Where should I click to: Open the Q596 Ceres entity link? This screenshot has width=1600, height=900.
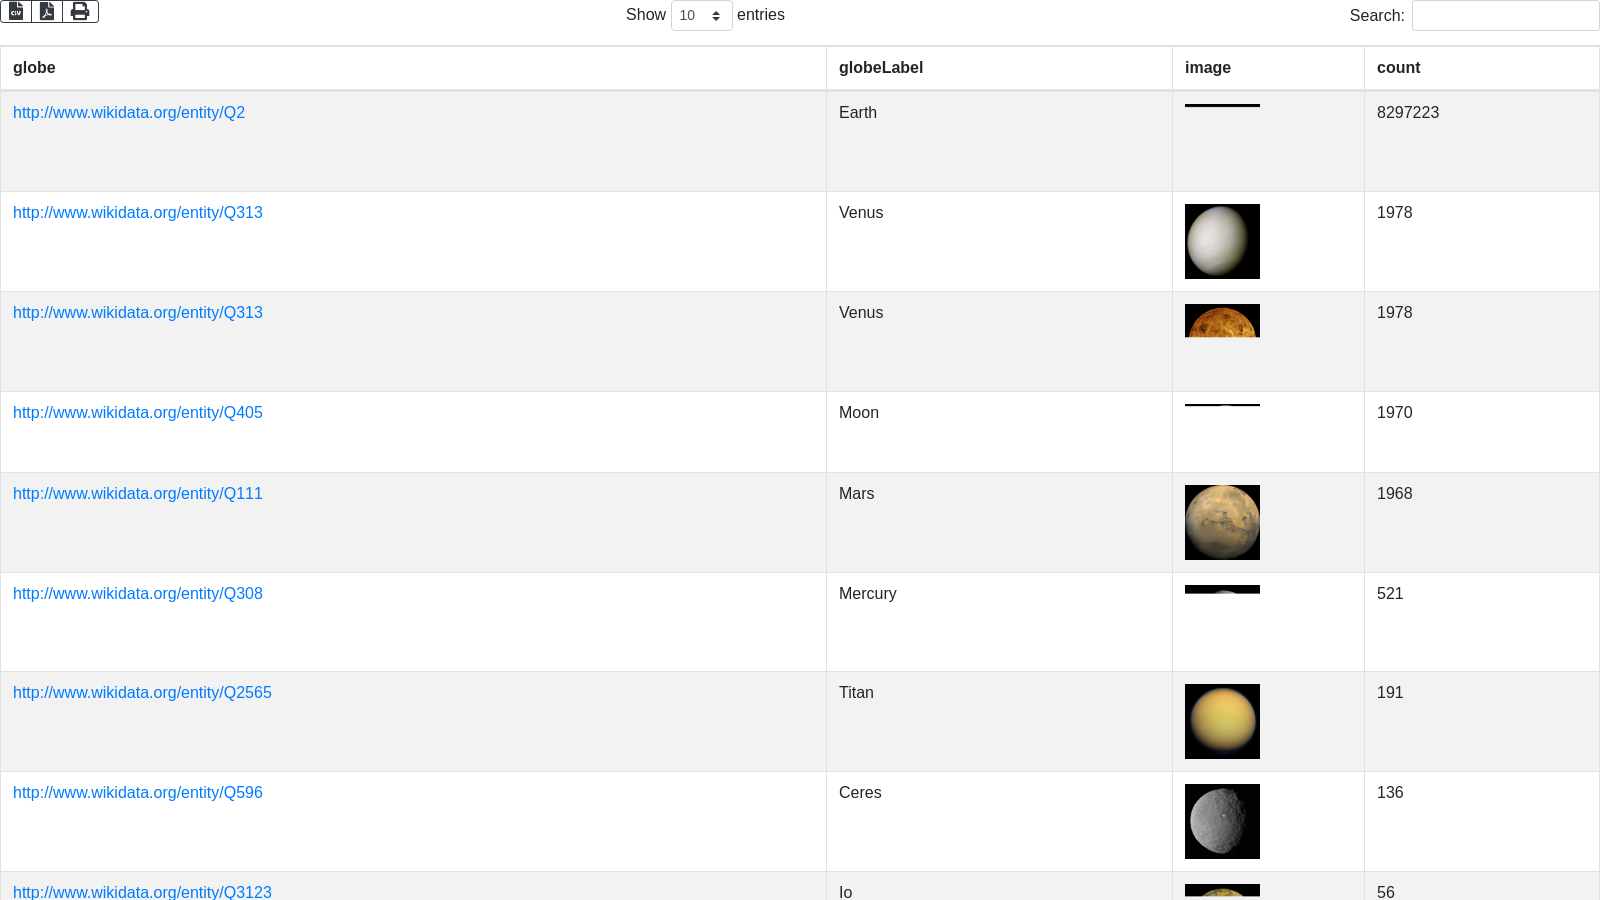tap(138, 793)
